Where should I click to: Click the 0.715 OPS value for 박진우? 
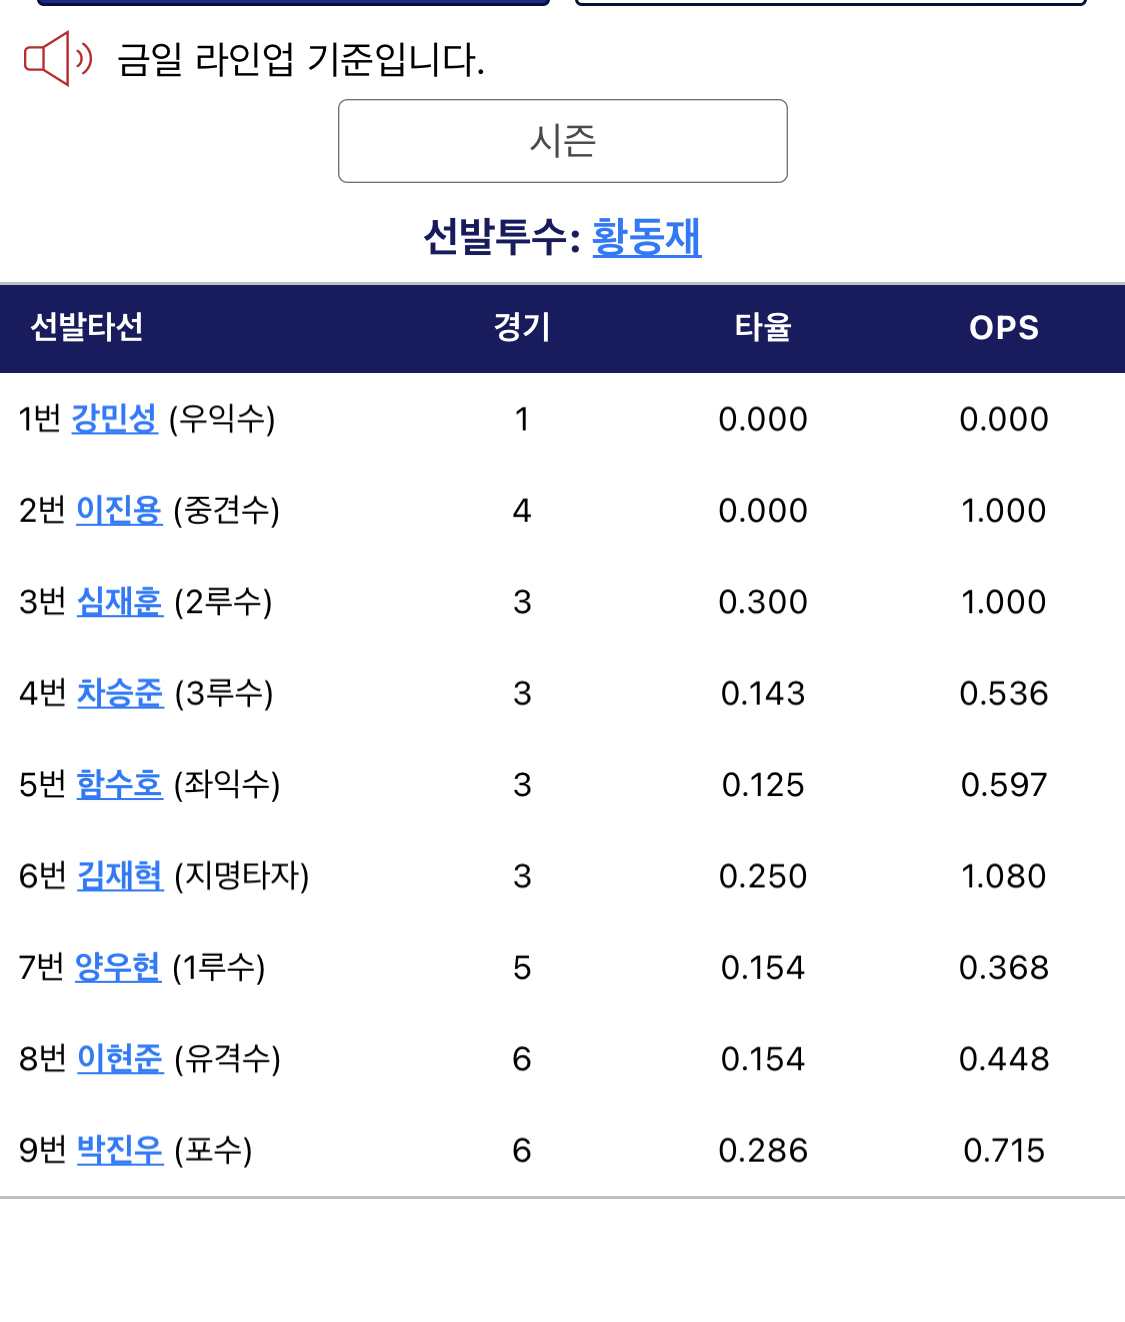point(1004,1150)
